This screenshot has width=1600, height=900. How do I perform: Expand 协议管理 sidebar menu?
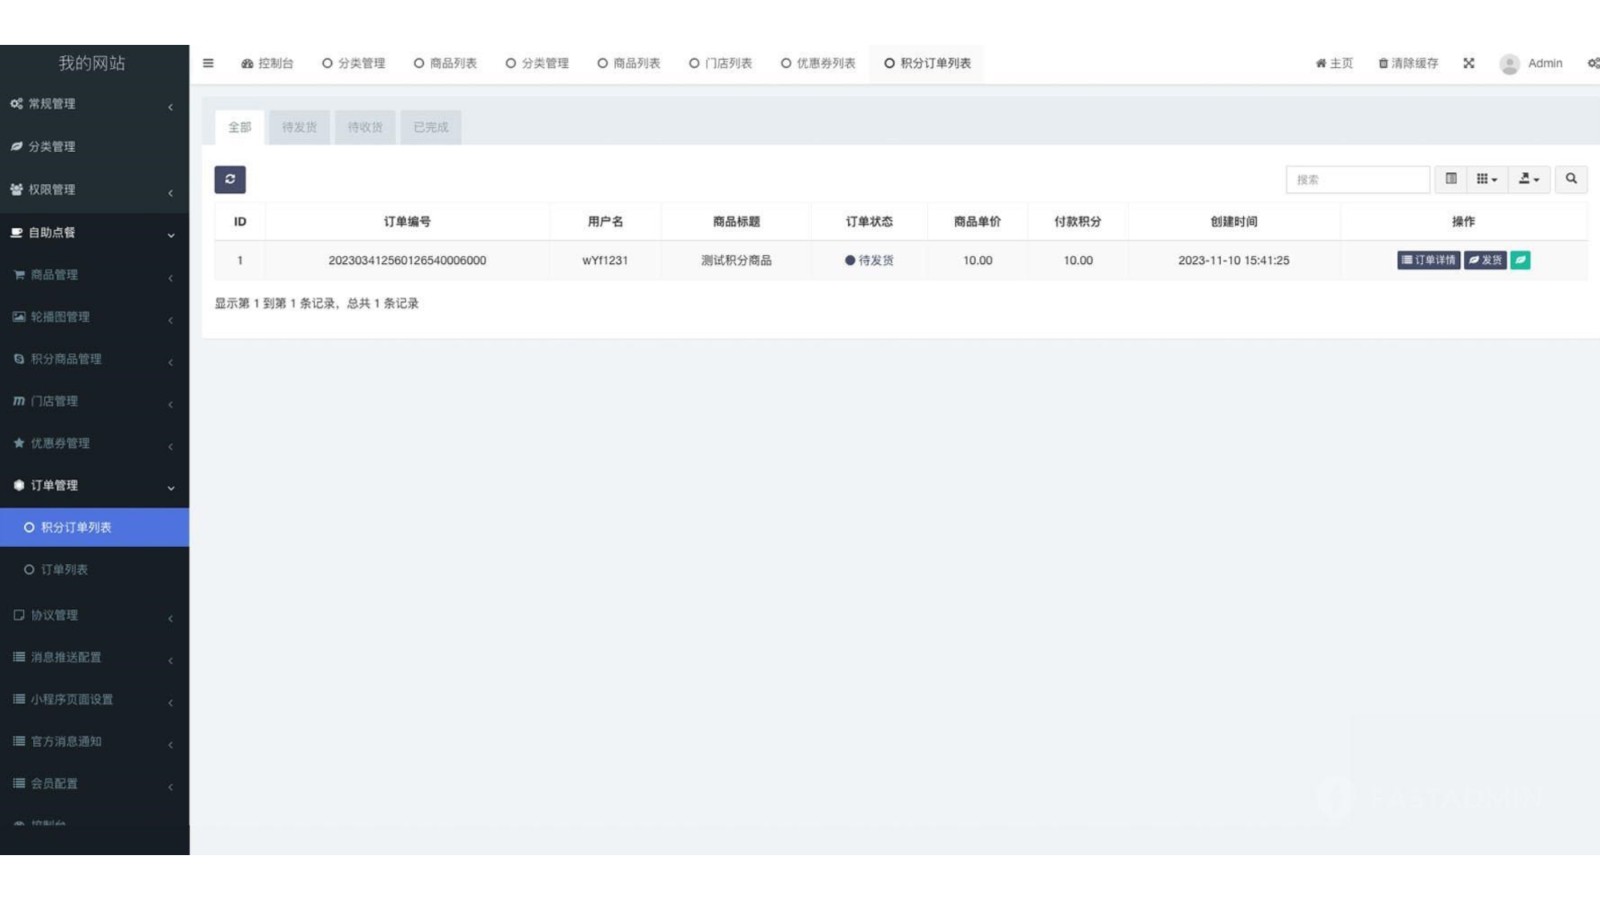[94, 615]
